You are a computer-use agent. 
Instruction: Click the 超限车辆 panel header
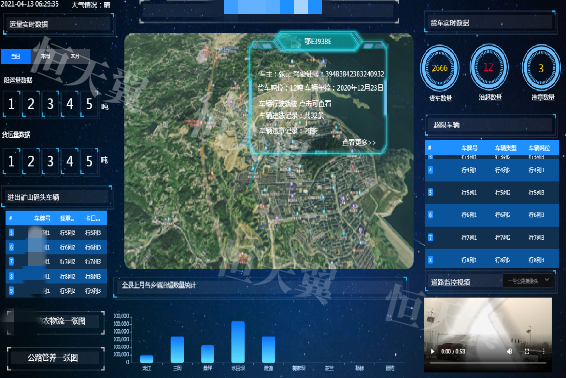point(490,125)
